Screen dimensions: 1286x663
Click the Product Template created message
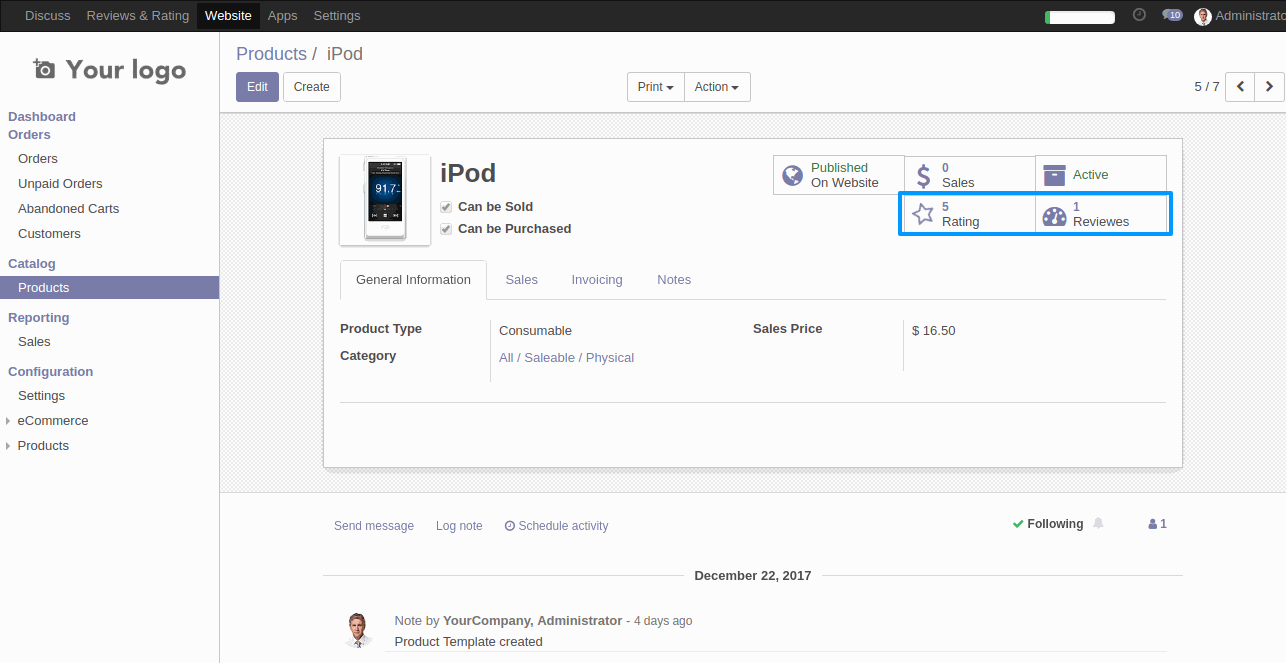pos(469,642)
